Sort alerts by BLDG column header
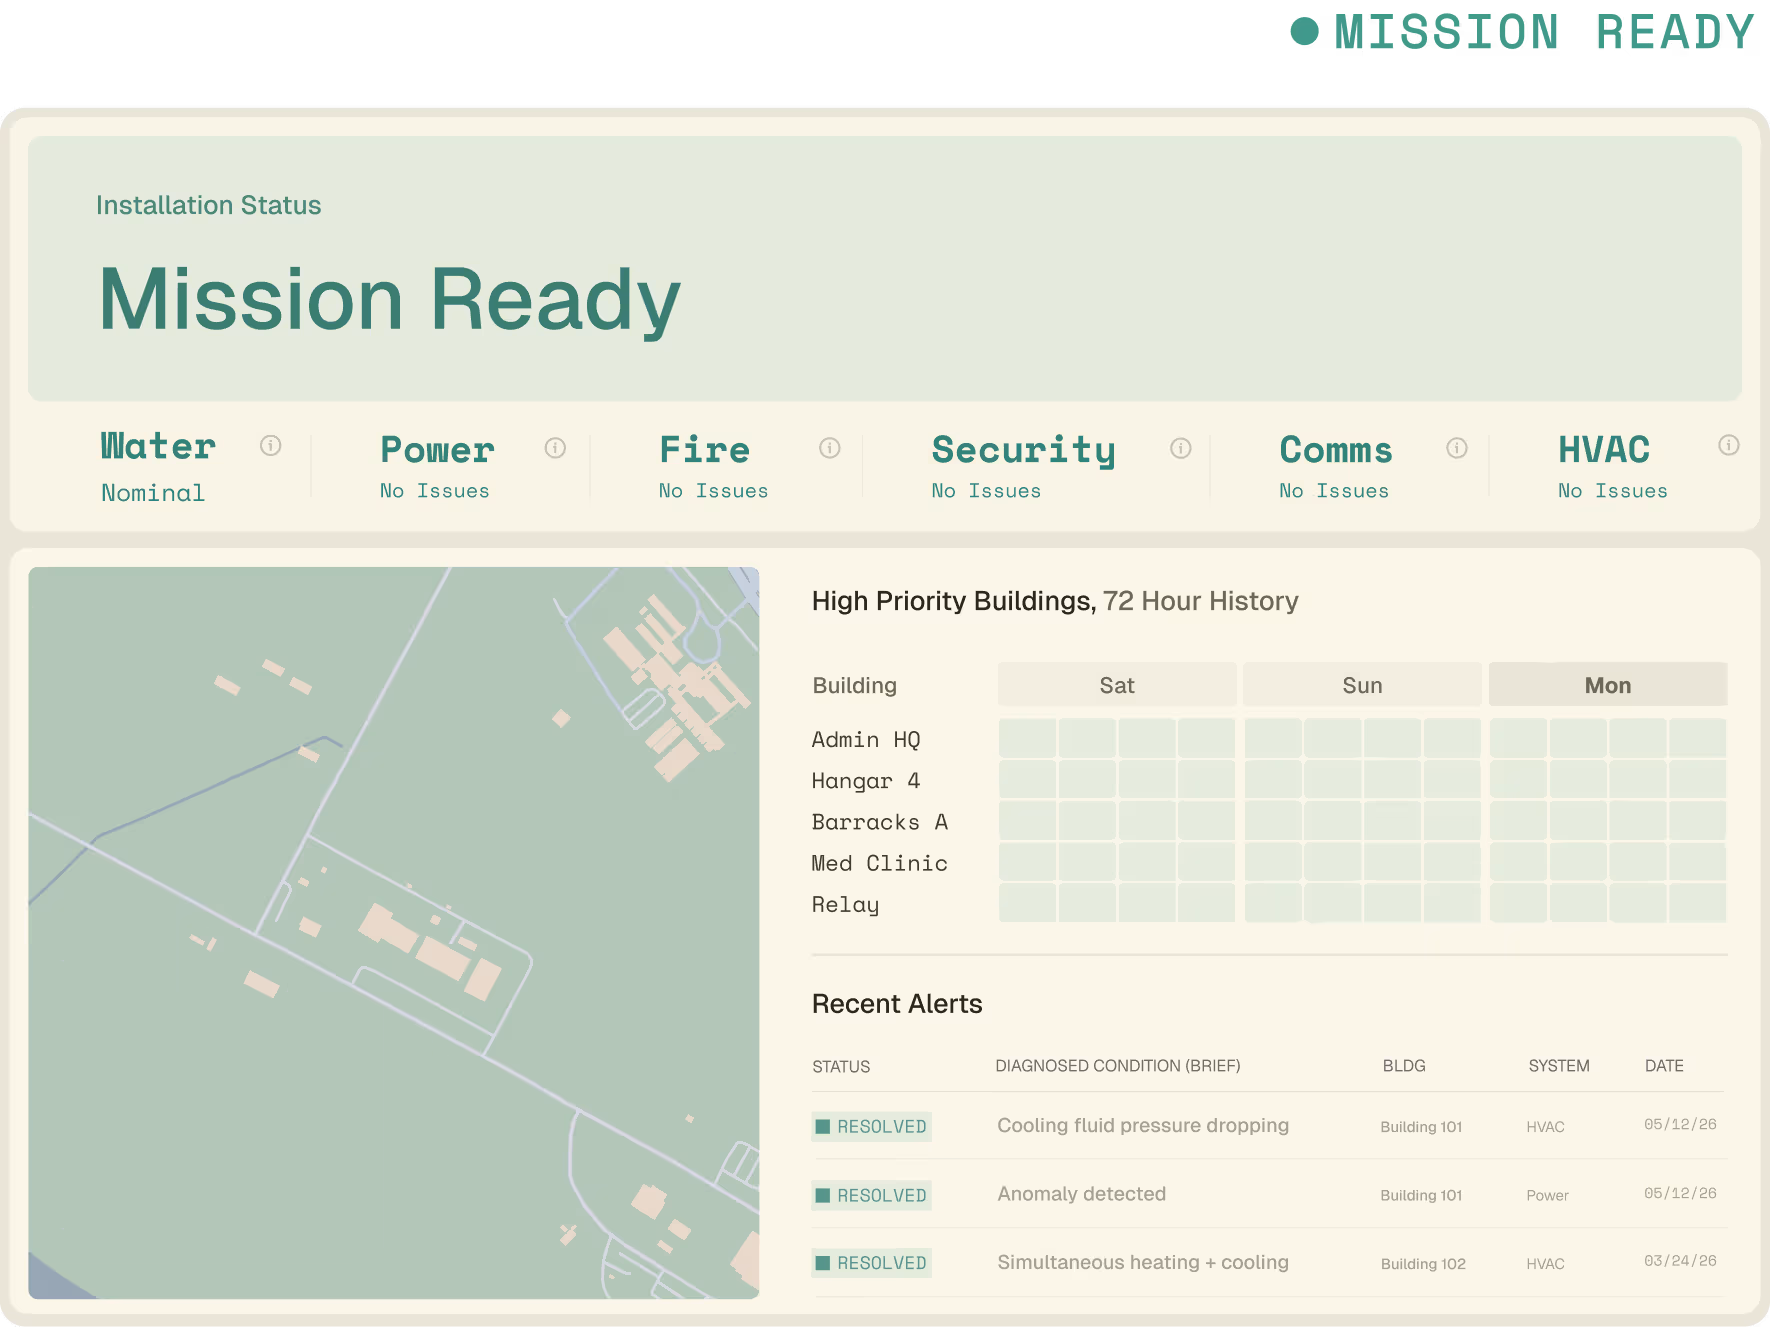The width and height of the screenshot is (1770, 1327). pos(1404,1066)
